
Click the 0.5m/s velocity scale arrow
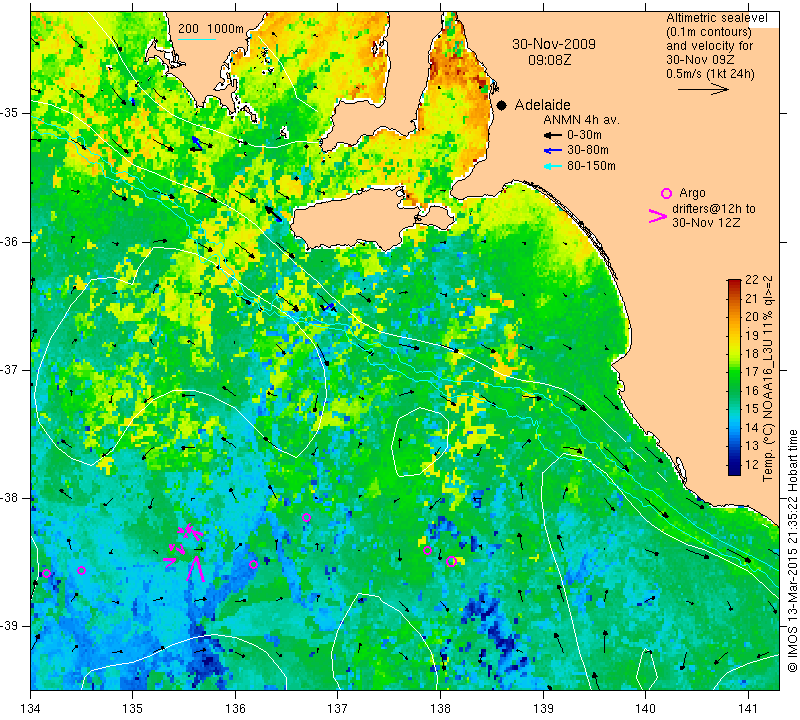(x=703, y=89)
